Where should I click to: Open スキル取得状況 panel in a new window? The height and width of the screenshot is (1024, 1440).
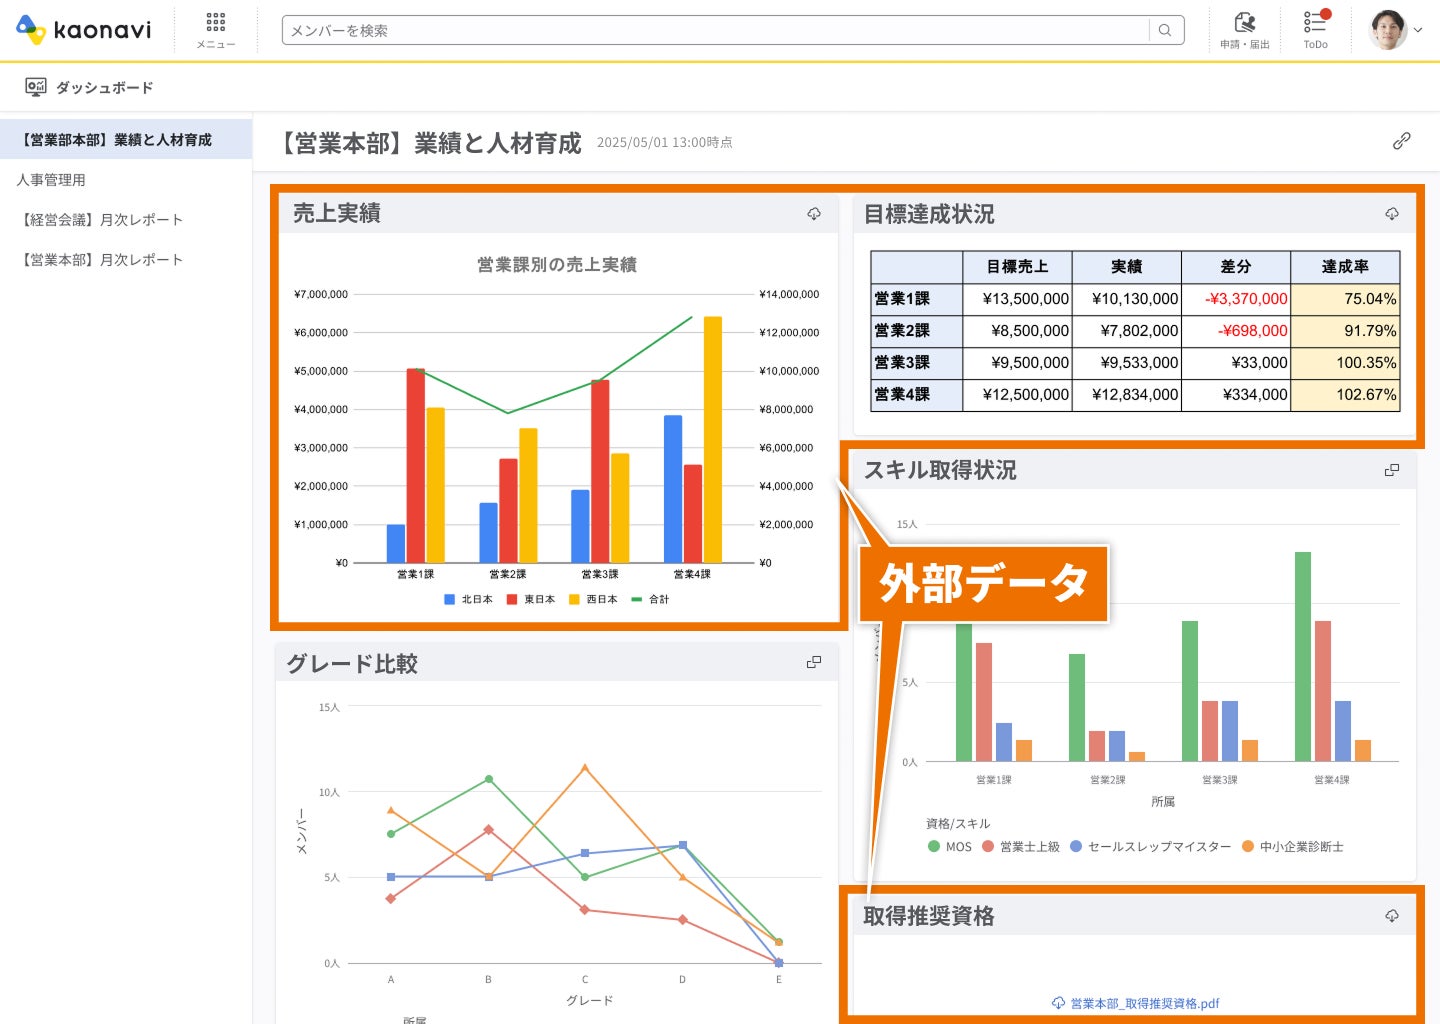tap(1392, 470)
